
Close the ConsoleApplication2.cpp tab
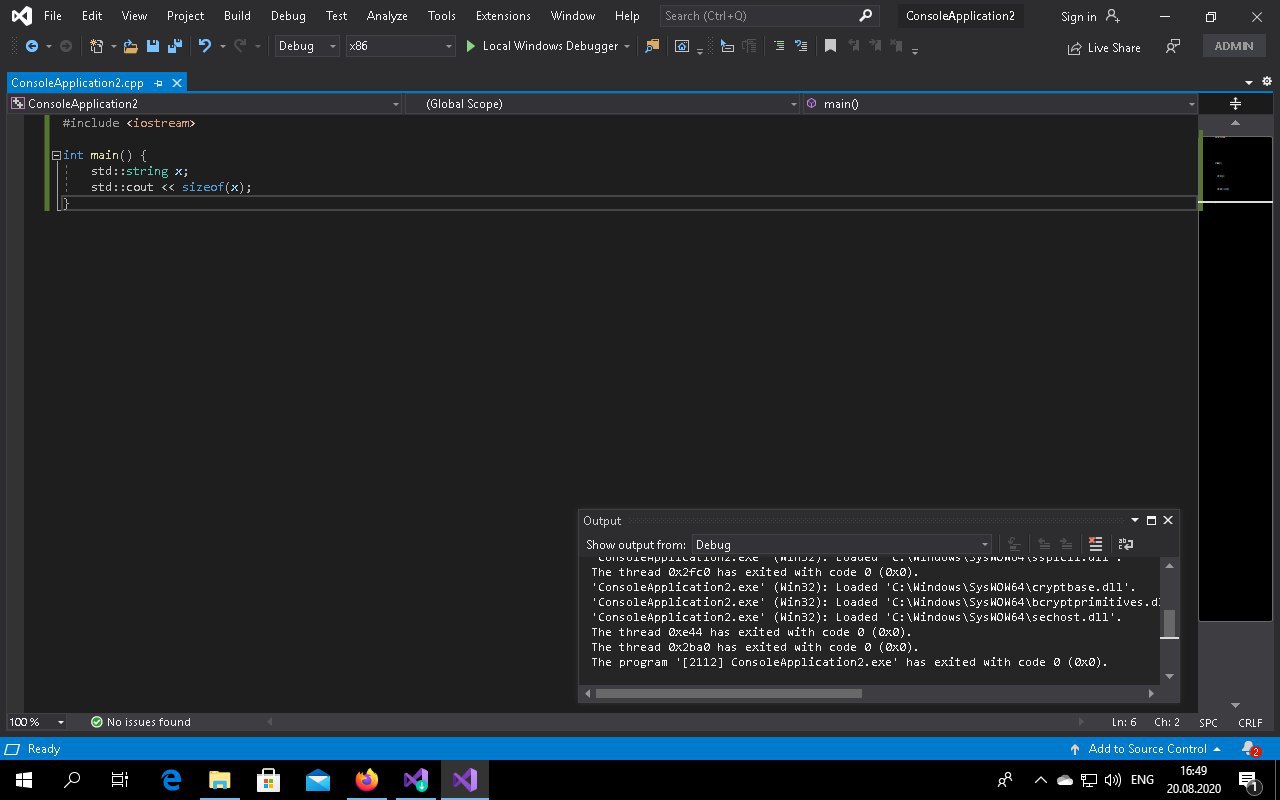tap(177, 83)
